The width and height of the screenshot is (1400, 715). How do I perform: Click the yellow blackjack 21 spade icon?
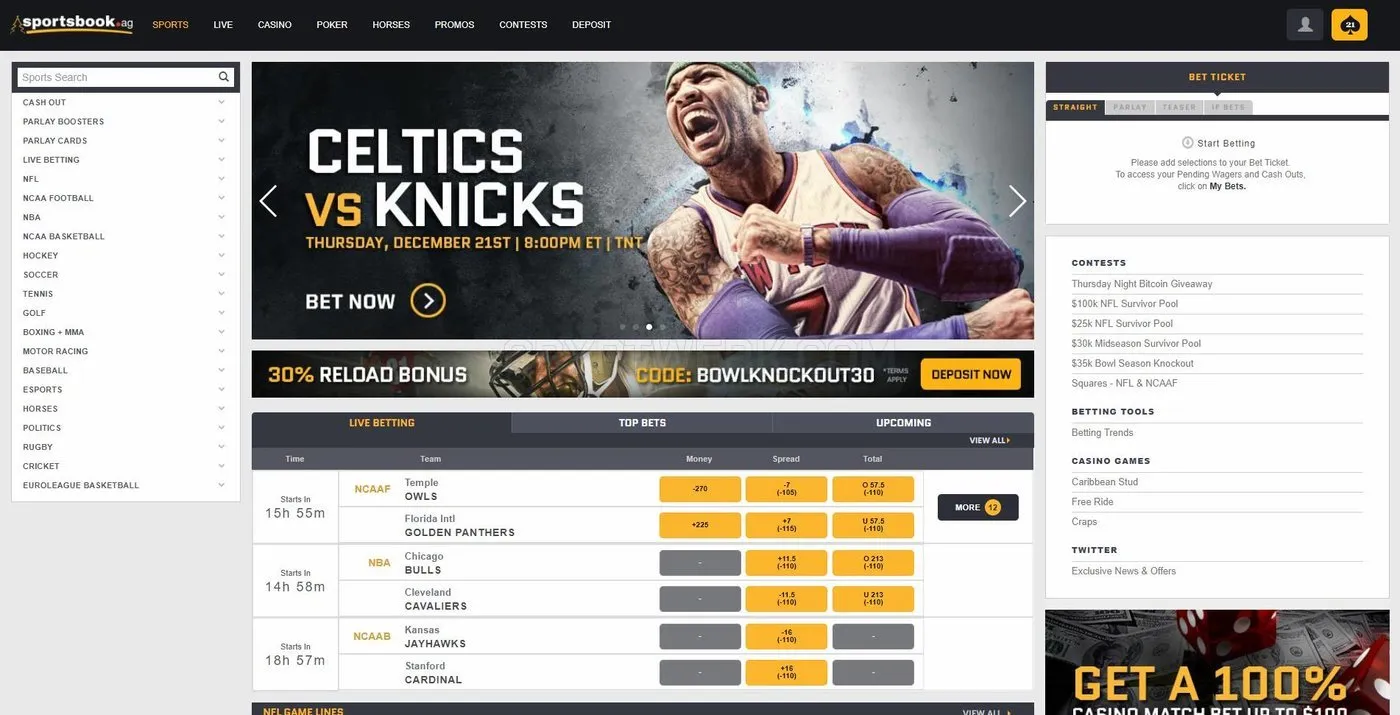(1349, 25)
